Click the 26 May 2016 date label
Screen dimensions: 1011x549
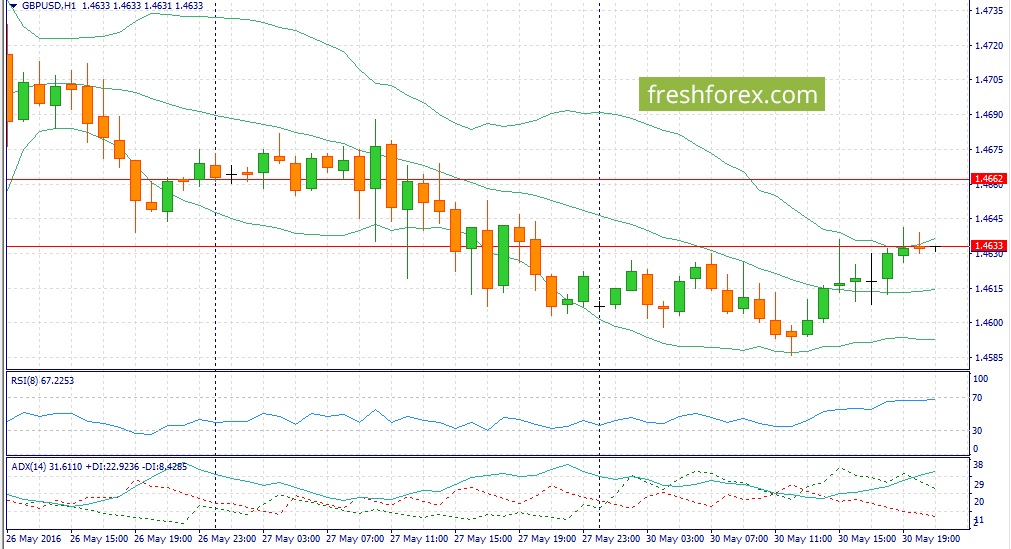pyautogui.click(x=34, y=539)
